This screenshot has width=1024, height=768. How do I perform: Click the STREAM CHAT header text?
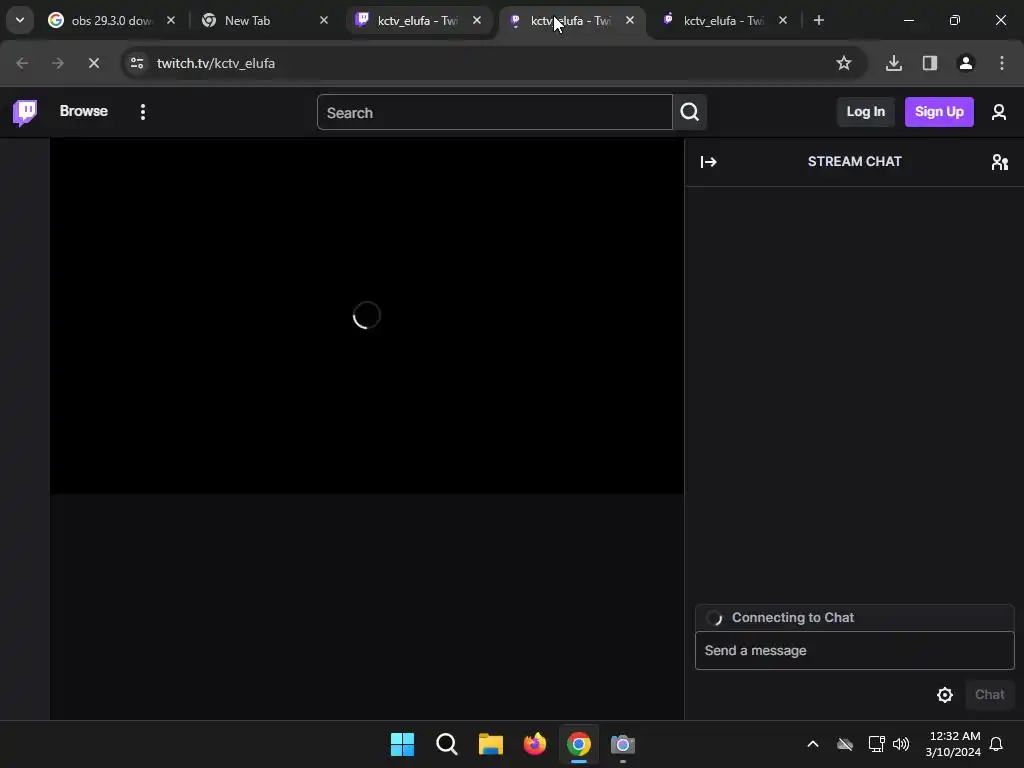[x=854, y=161]
